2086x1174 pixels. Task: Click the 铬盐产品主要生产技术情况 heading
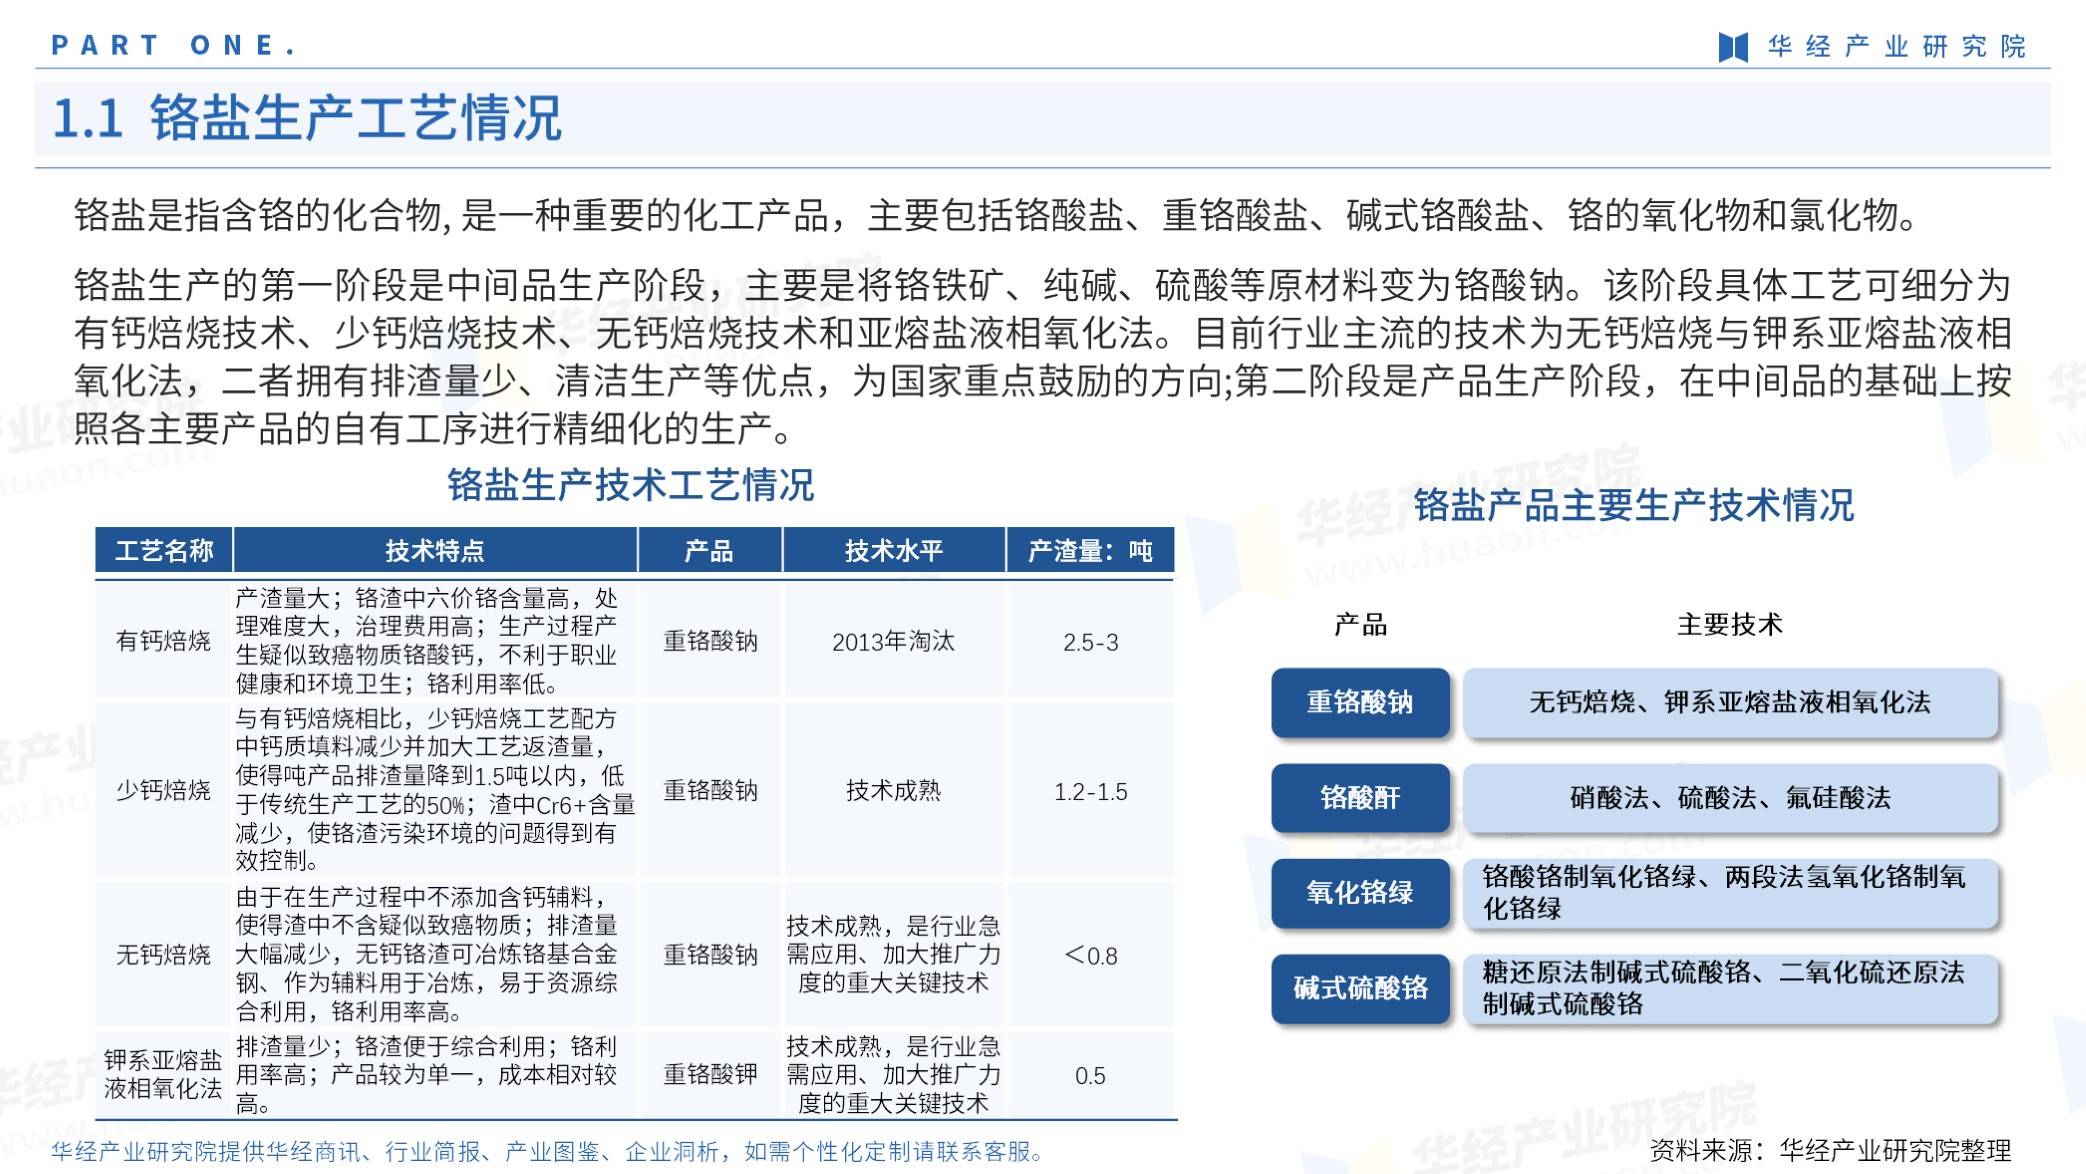coord(1634,506)
